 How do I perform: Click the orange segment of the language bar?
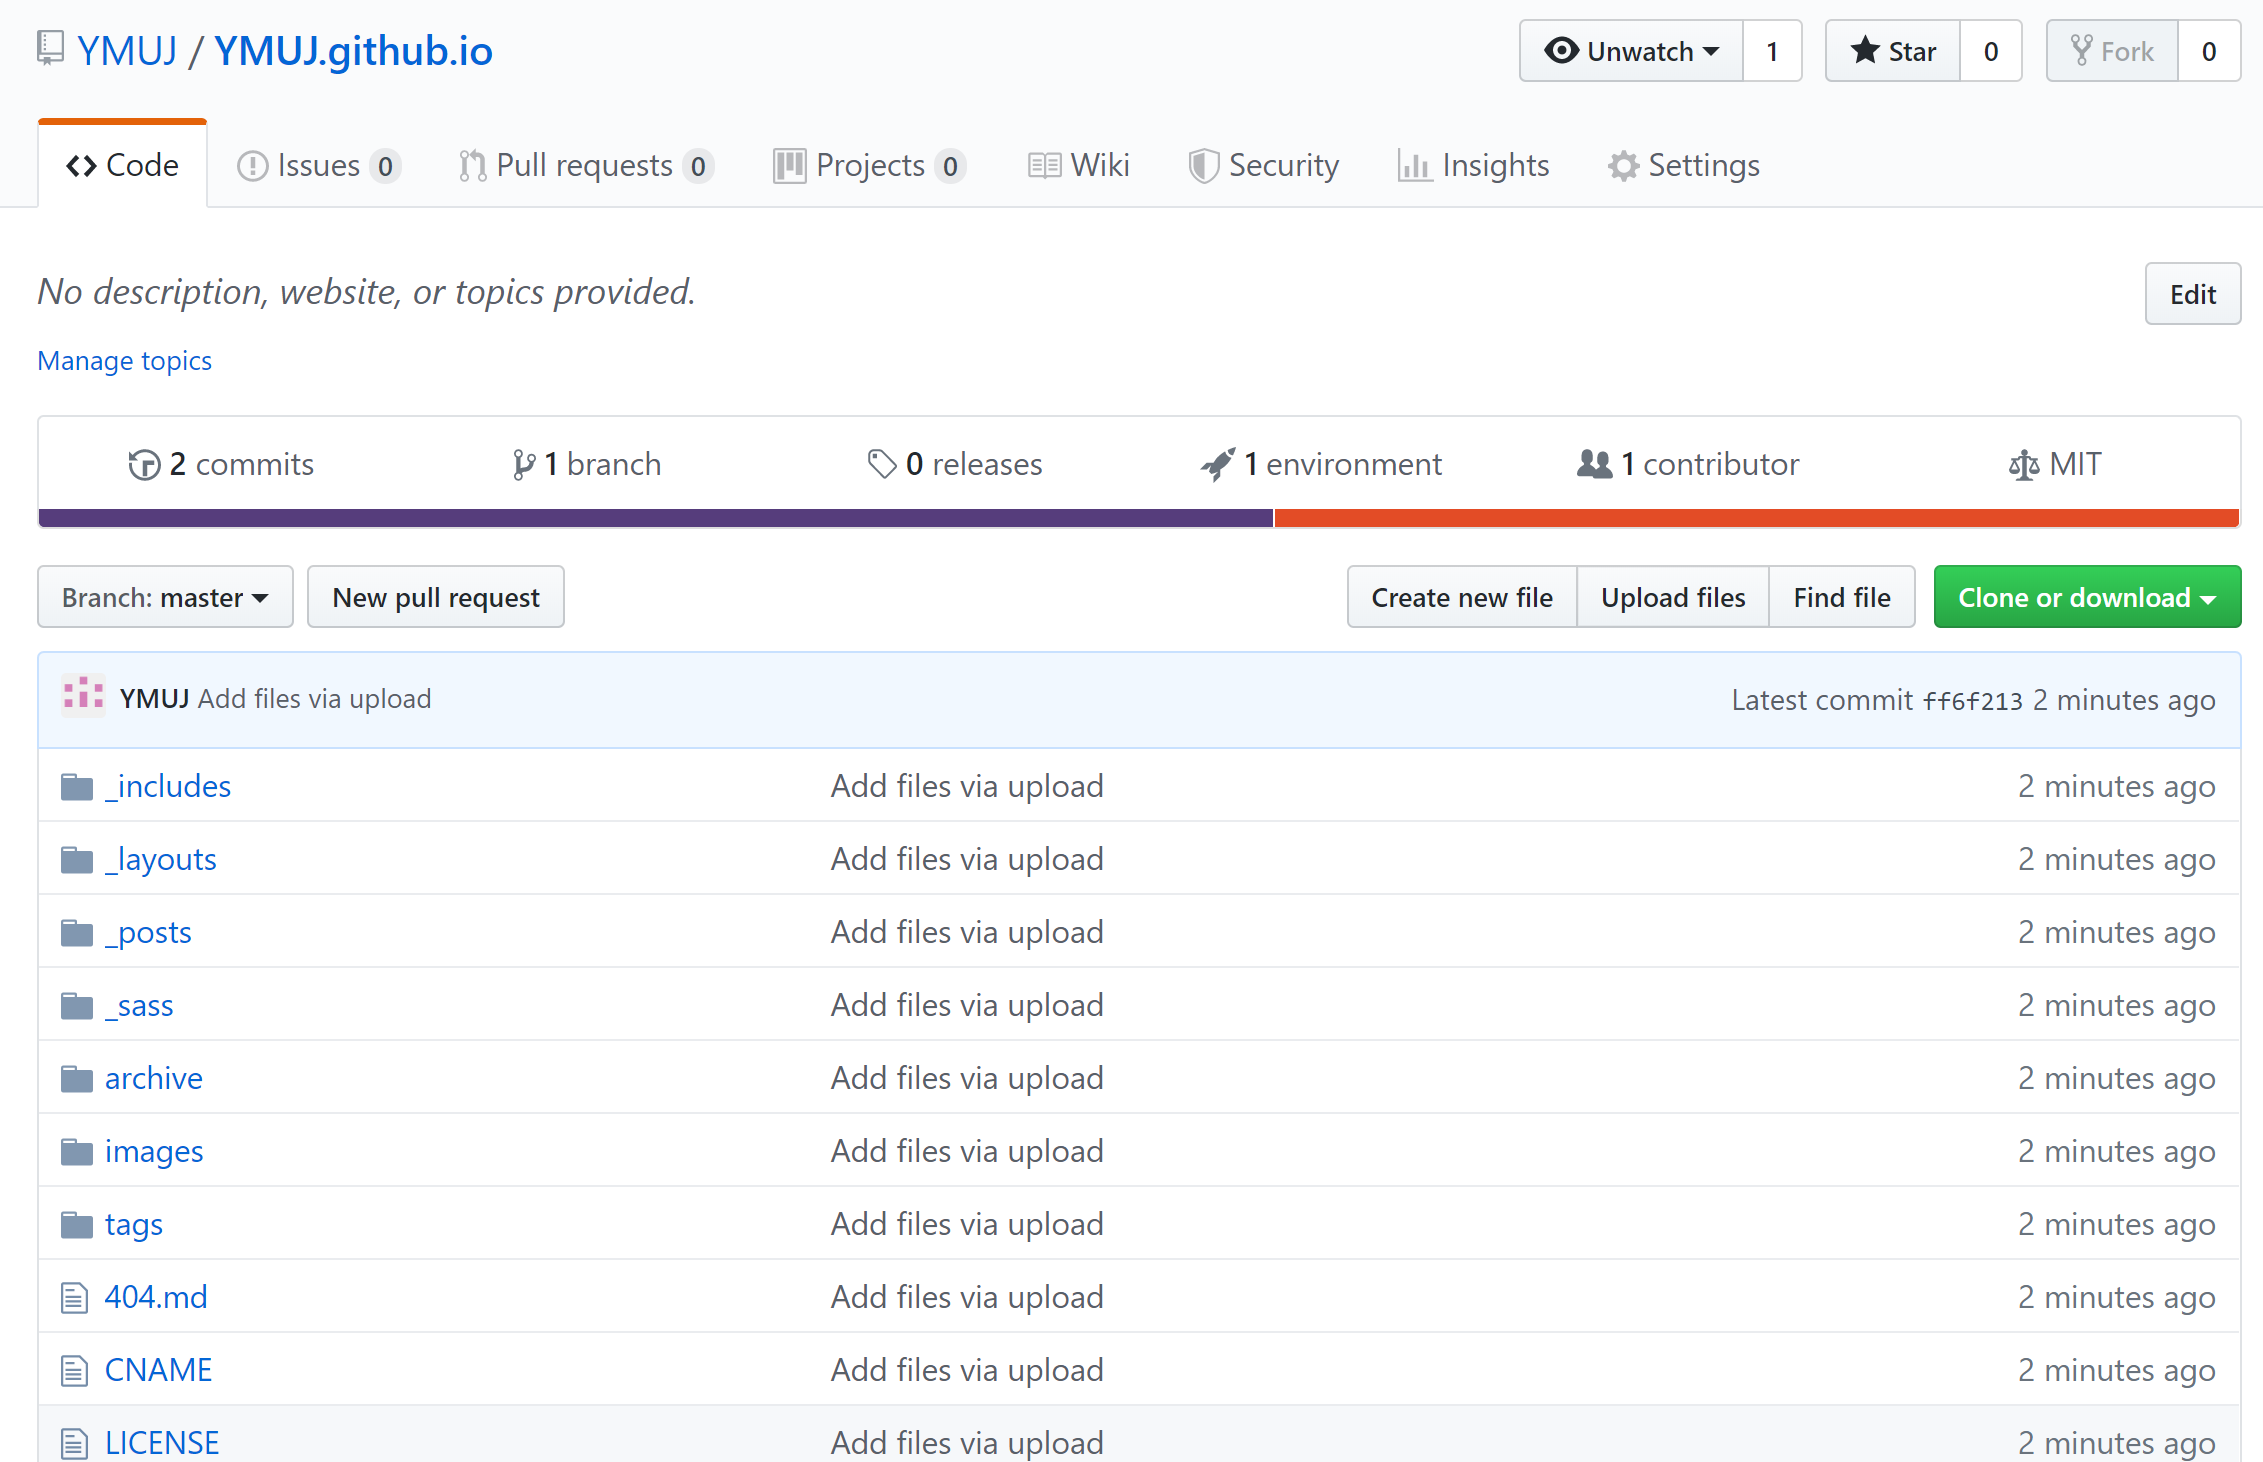[x=1755, y=518]
